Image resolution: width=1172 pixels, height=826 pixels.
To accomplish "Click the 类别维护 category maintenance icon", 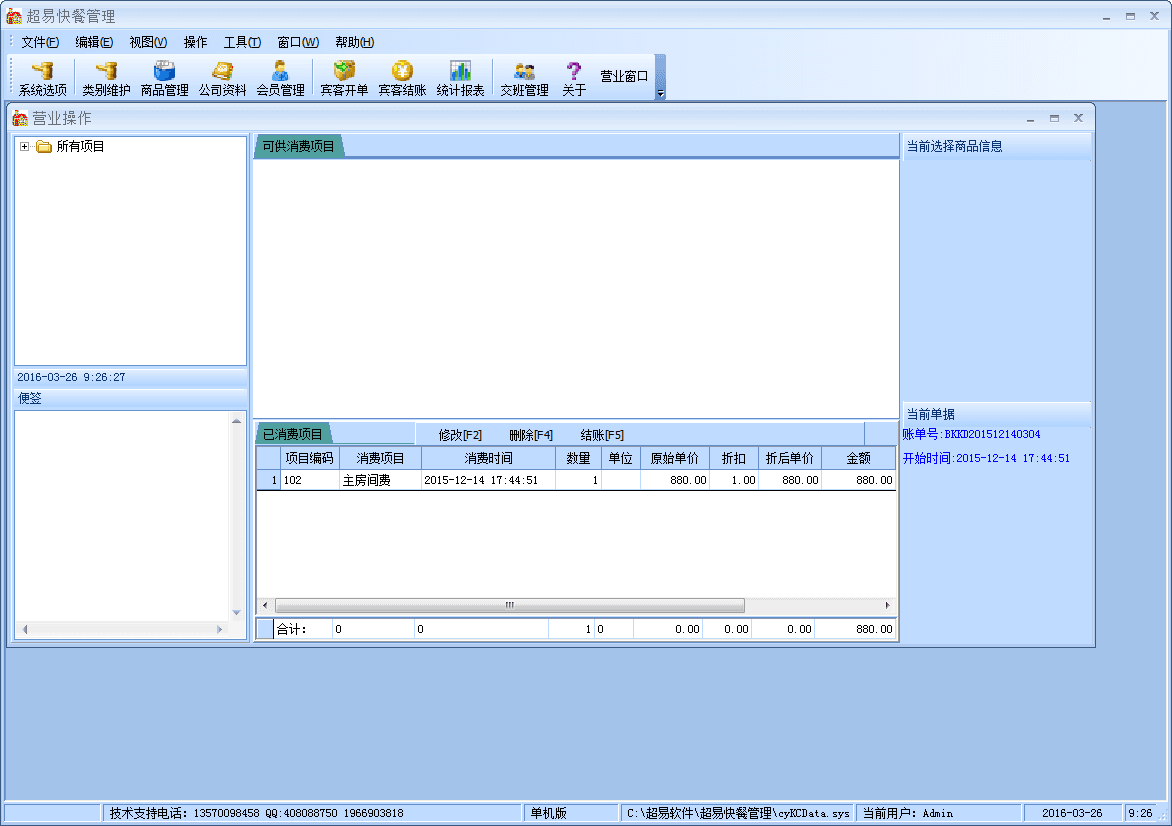I will tap(106, 79).
